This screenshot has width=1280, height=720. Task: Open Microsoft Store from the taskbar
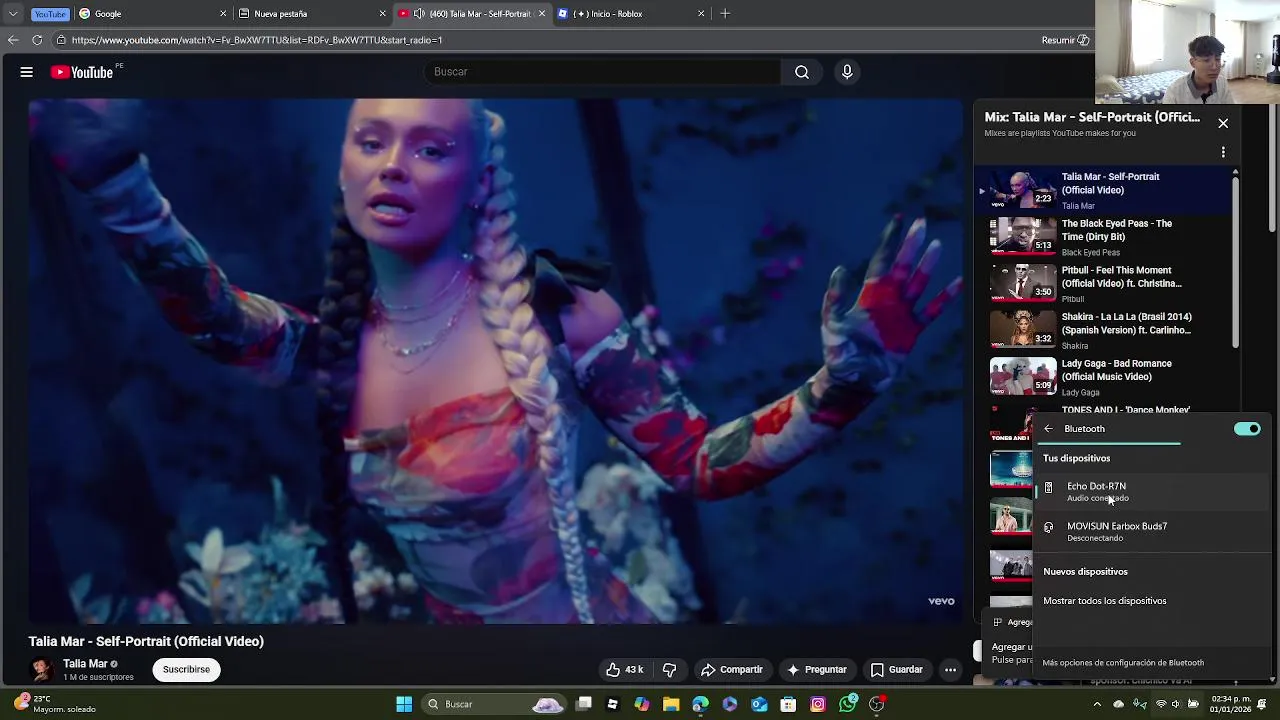(x=788, y=704)
